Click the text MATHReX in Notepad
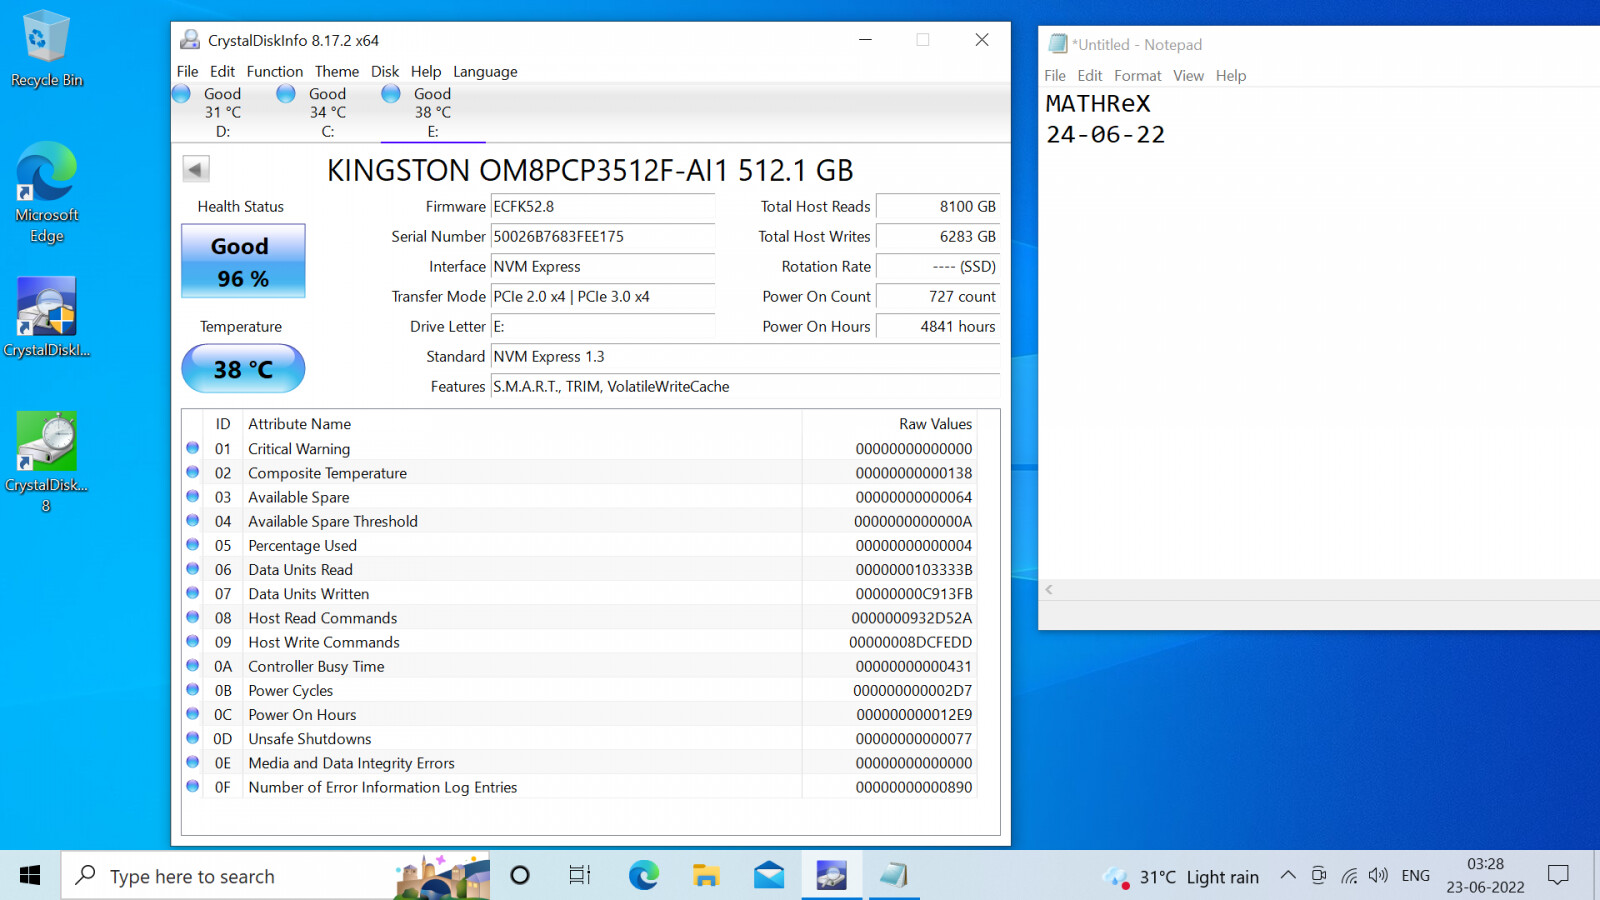Screen dimensions: 1600x900 click(1098, 104)
